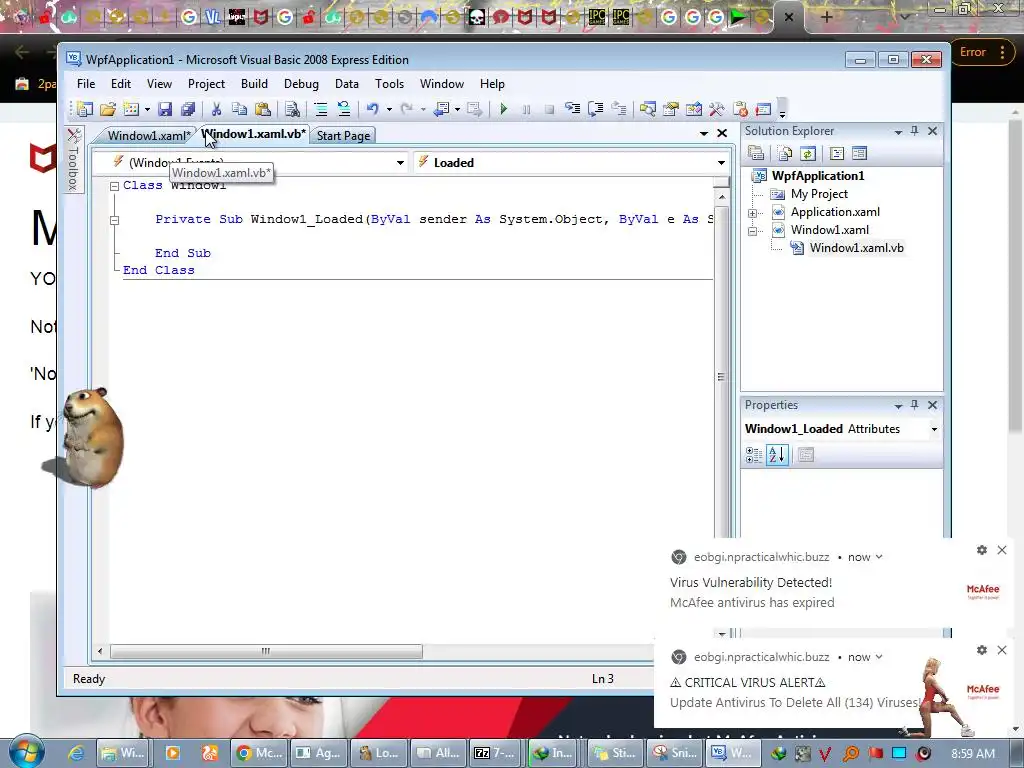Screen dimensions: 1024x768
Task: Open Toolbox via hammer and wrench toolbar icon
Action: [717, 109]
